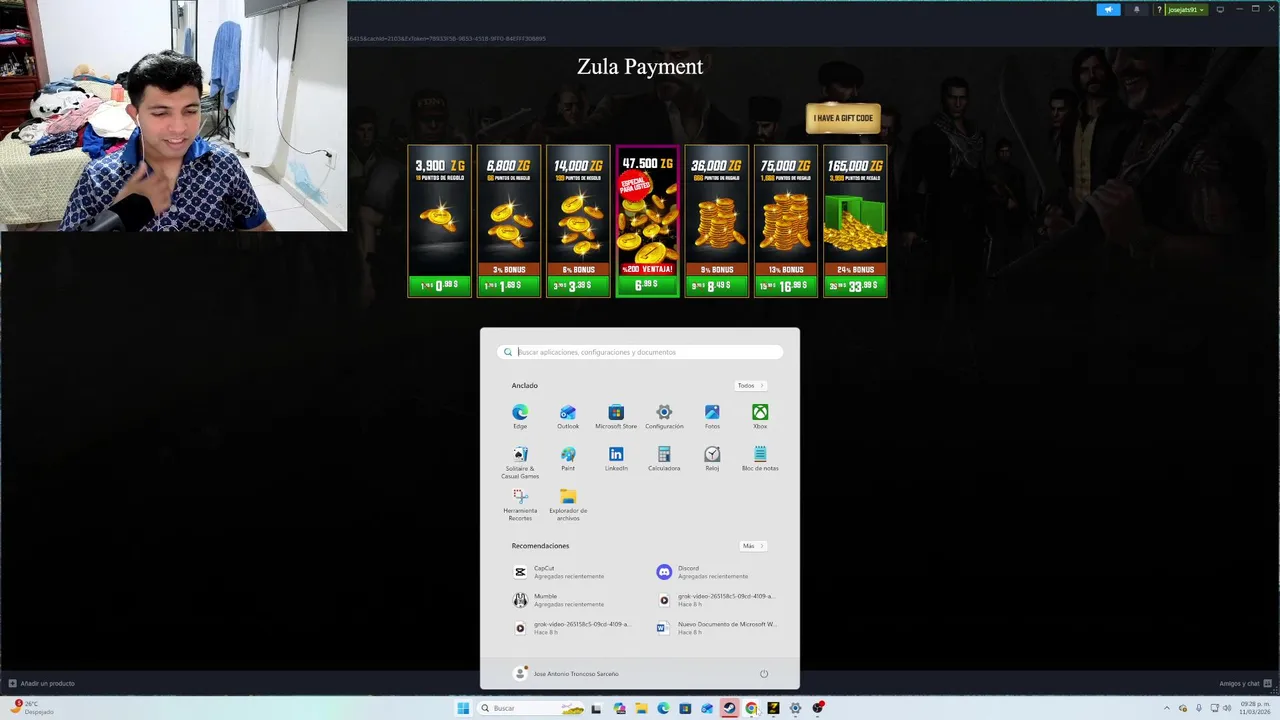Launch Paint from pinned apps
The width and height of the screenshot is (1280, 720).
pos(568,459)
